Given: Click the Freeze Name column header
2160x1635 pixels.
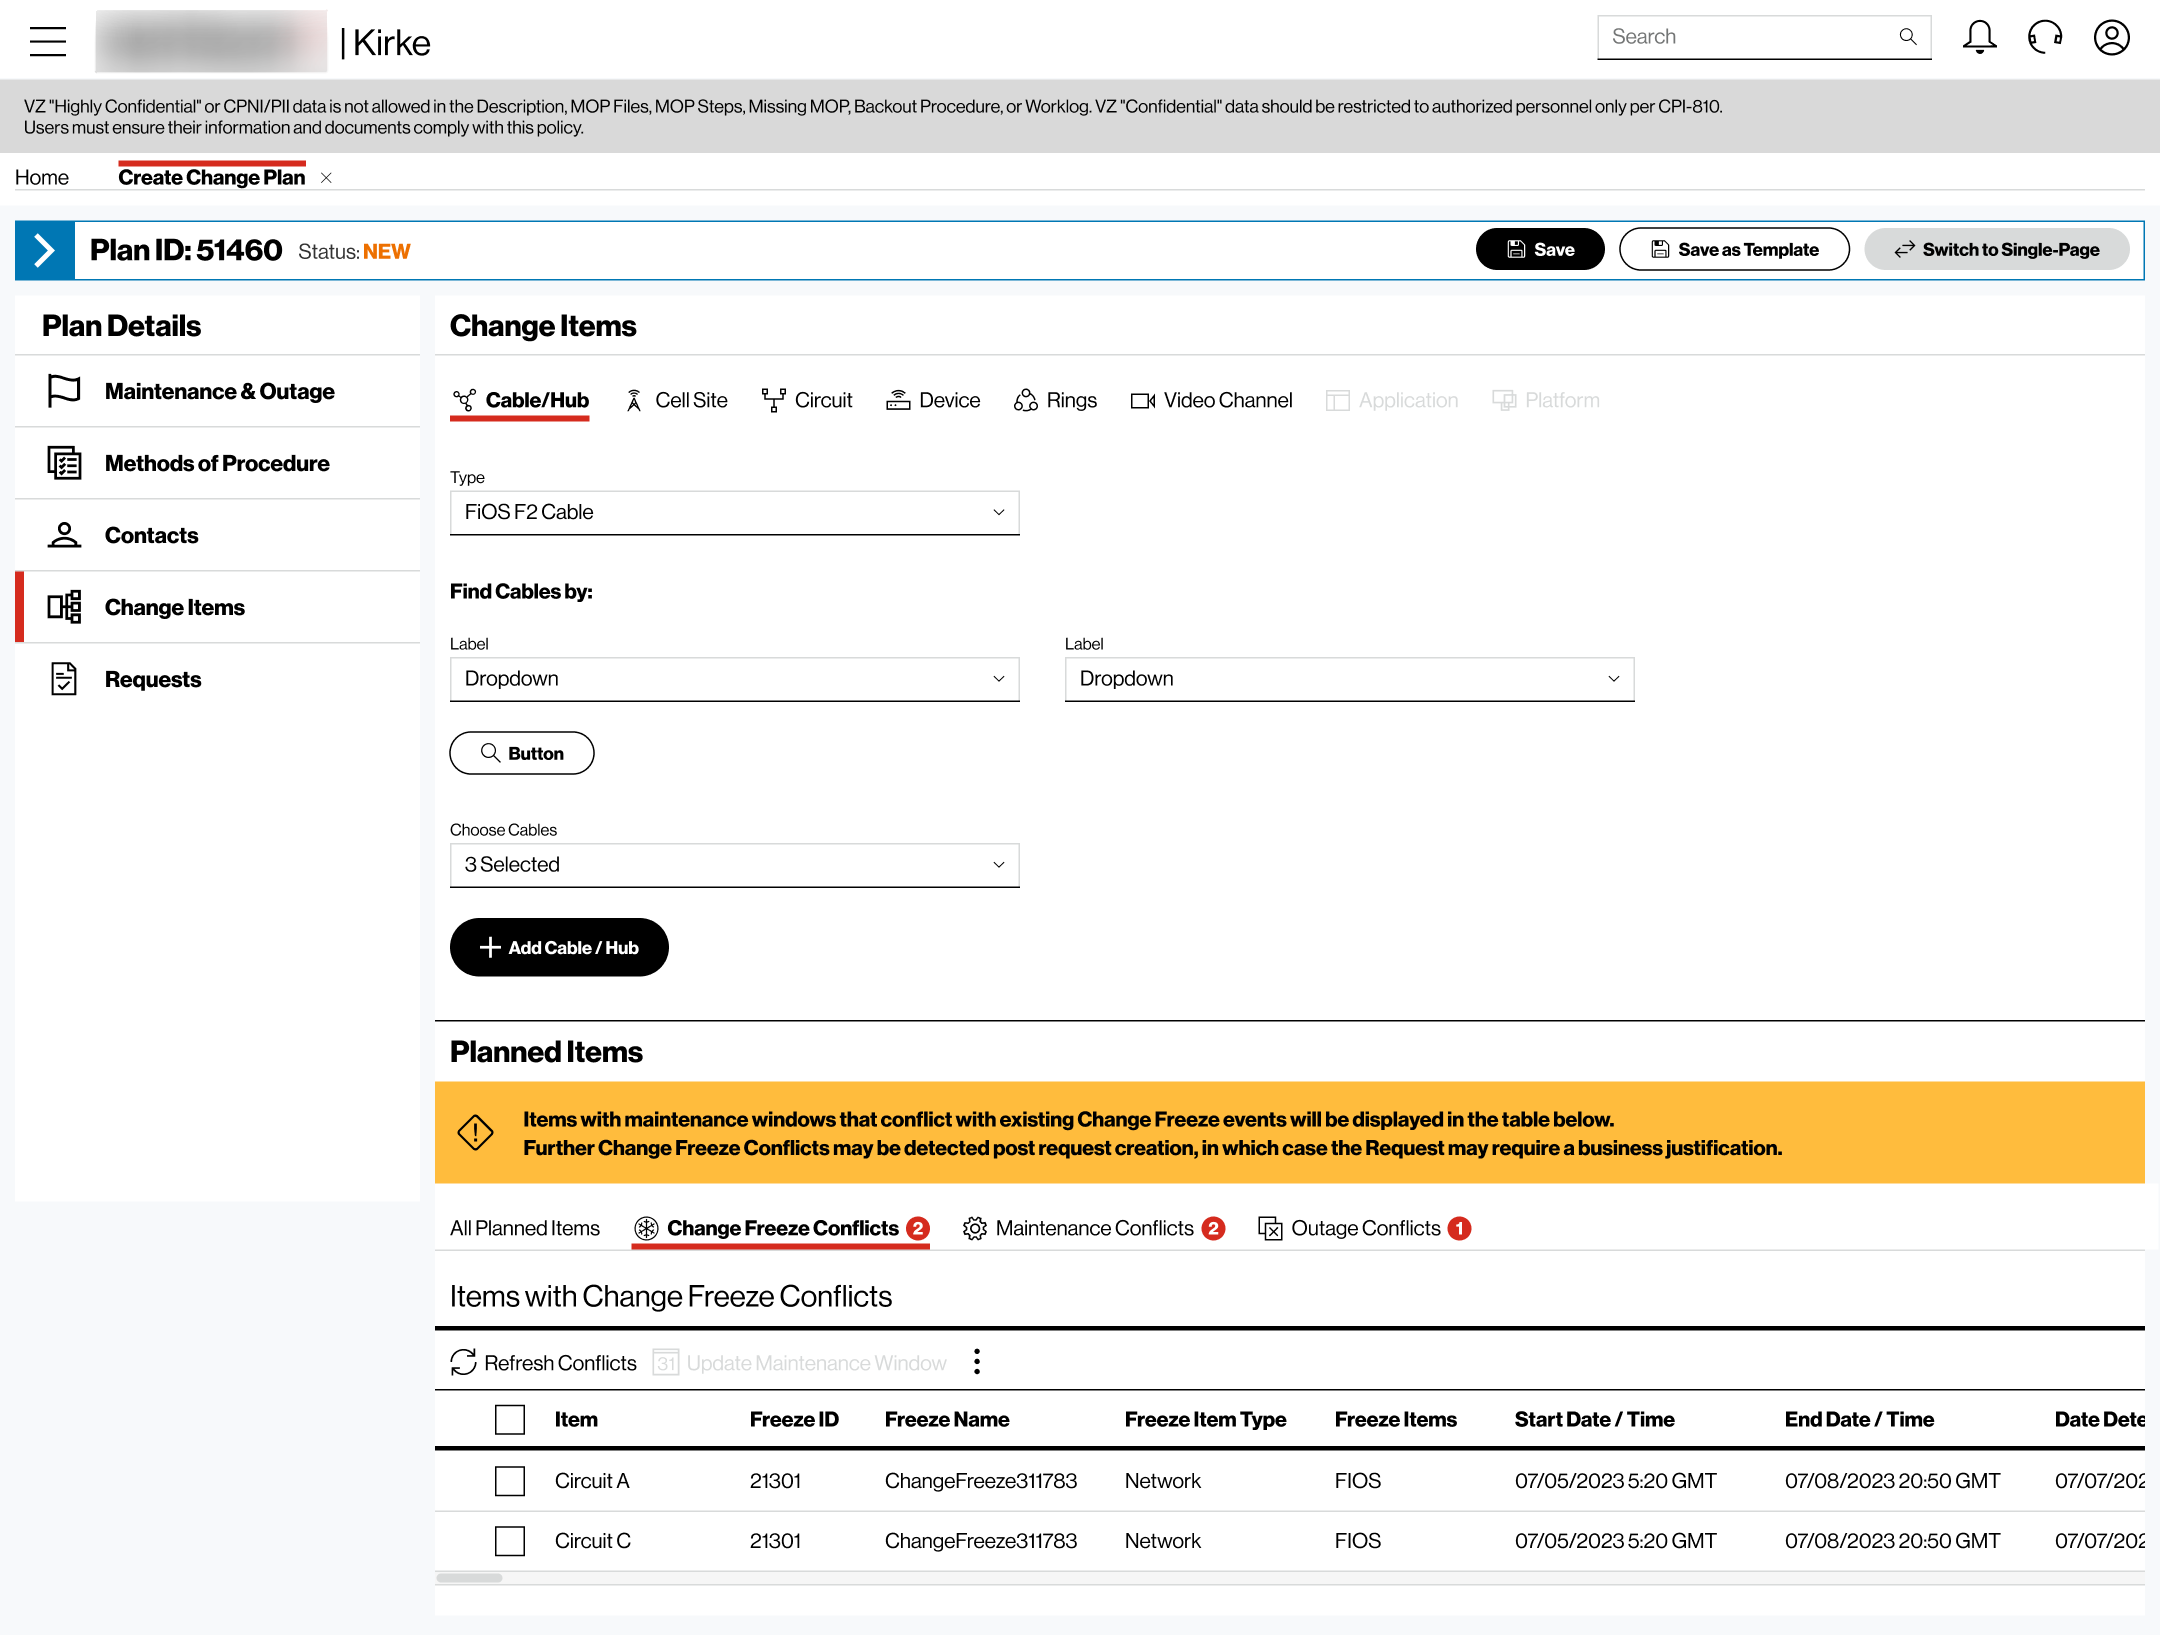Looking at the screenshot, I should point(947,1419).
